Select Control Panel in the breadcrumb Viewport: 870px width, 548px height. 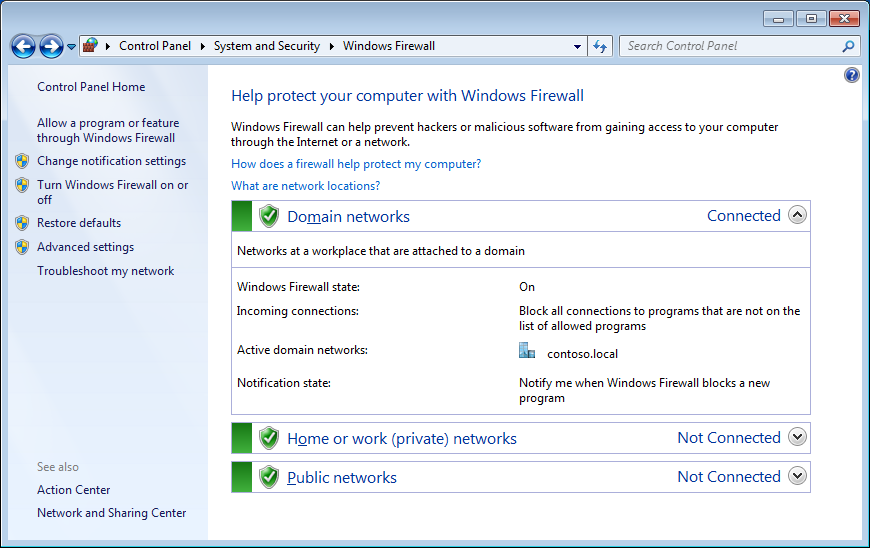click(154, 46)
